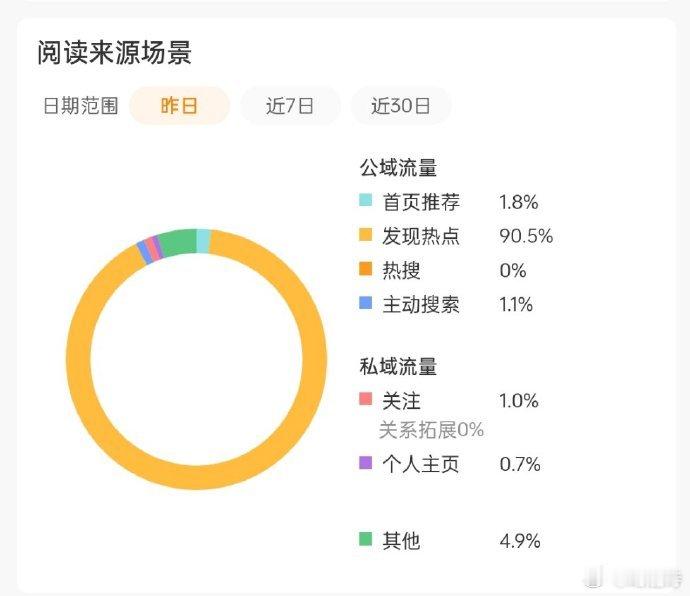Click the blue 主动搜索 legend swatch

point(365,302)
